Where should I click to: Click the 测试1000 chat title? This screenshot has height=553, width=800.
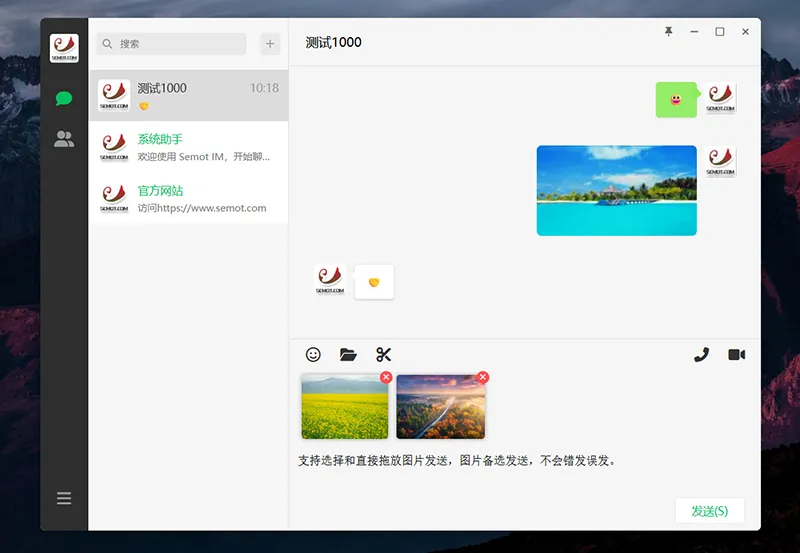(x=333, y=42)
